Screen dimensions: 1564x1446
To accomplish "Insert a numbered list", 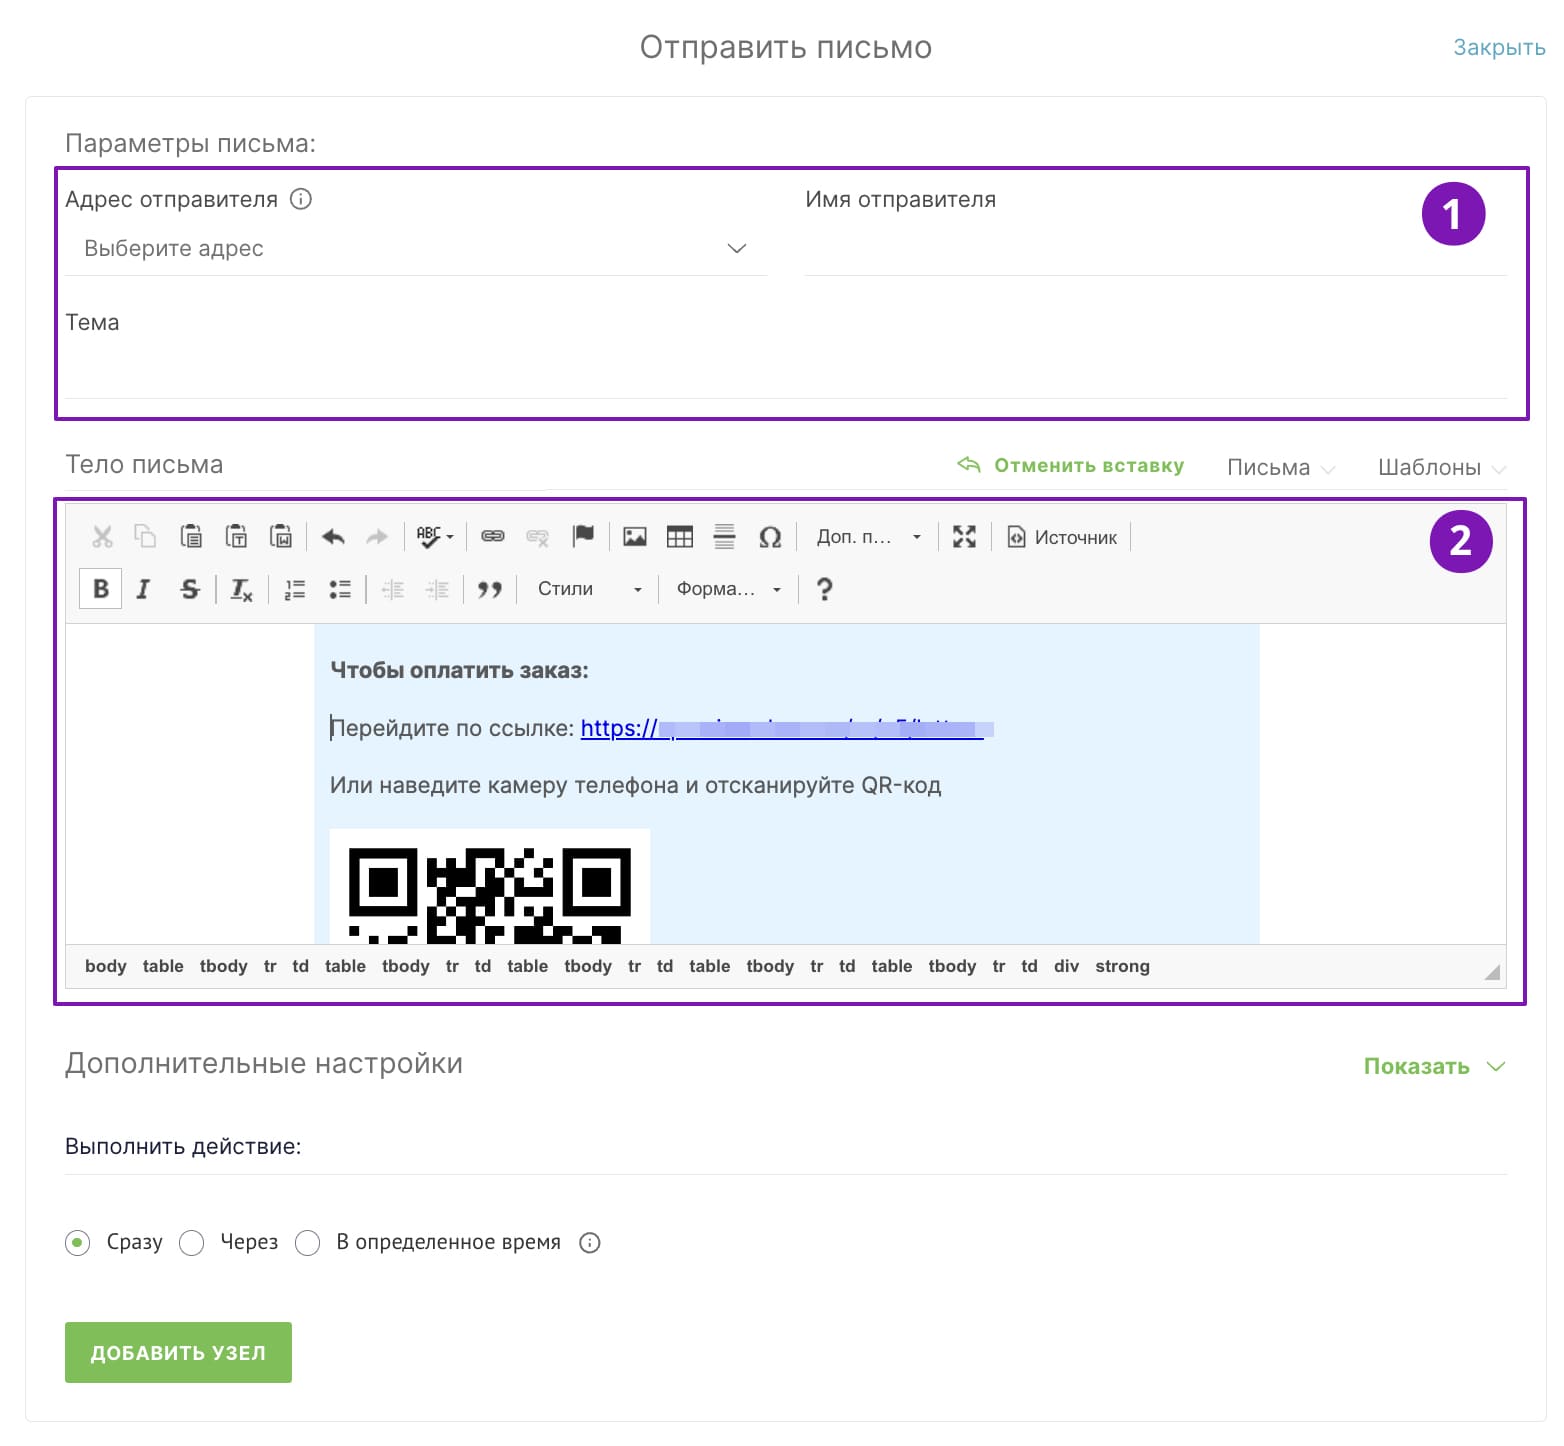I will tap(295, 589).
